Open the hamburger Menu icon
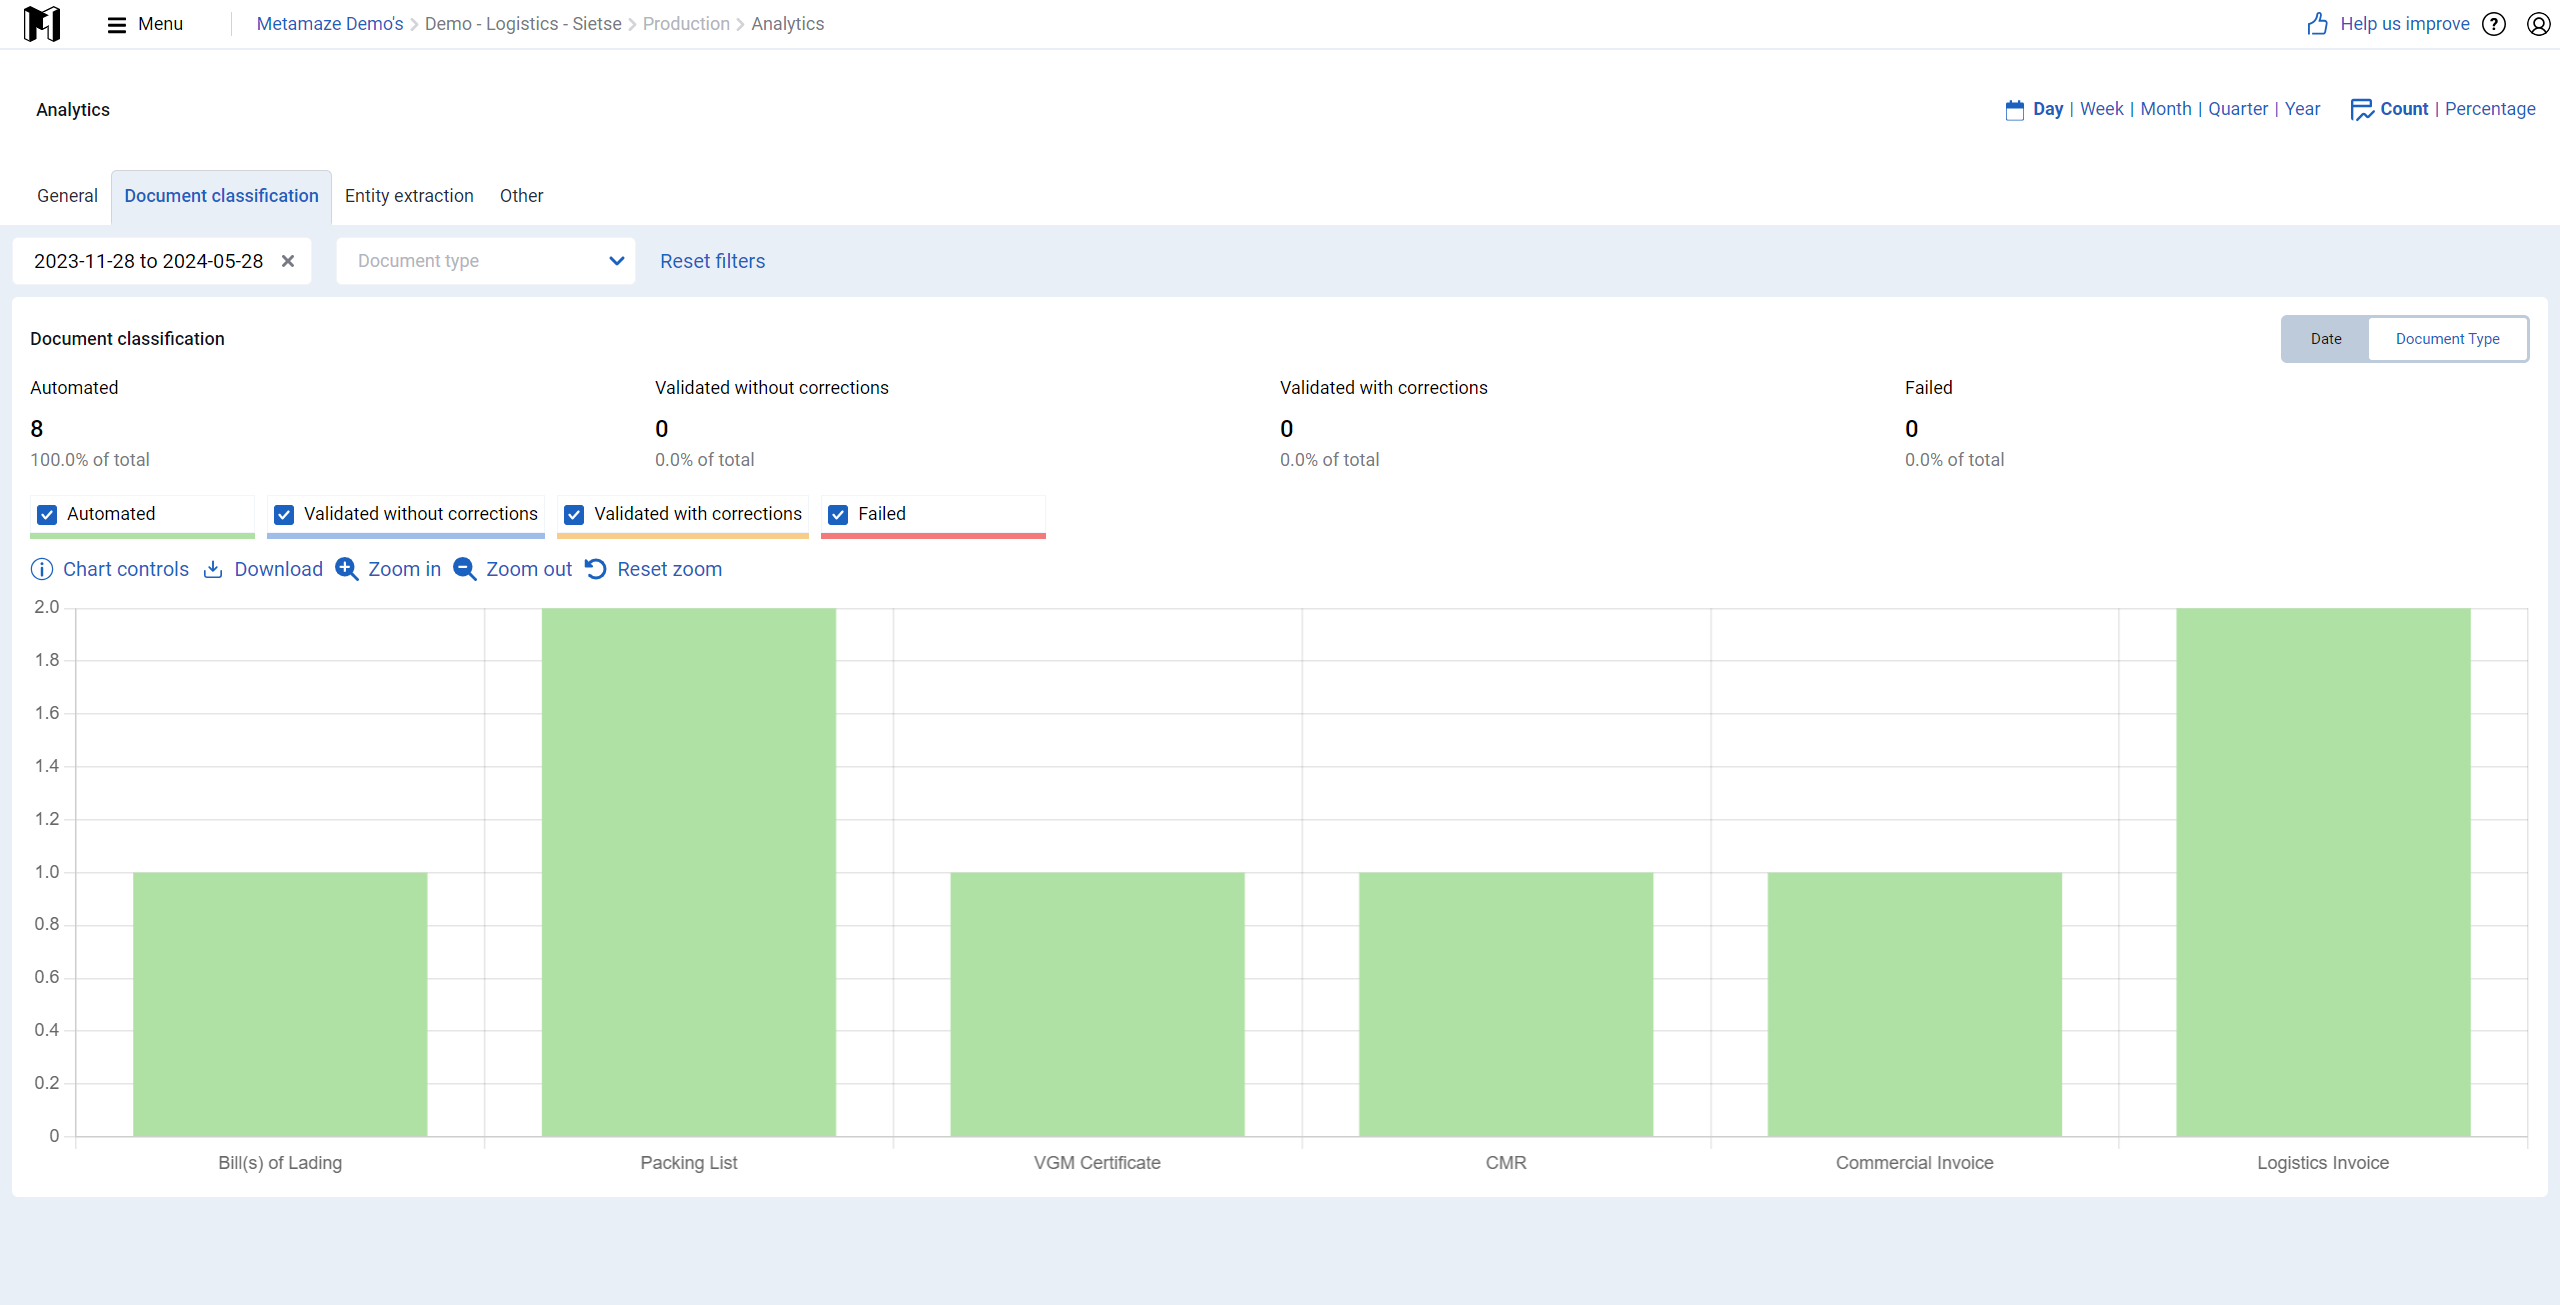This screenshot has height=1305, width=2560. pos(117,24)
